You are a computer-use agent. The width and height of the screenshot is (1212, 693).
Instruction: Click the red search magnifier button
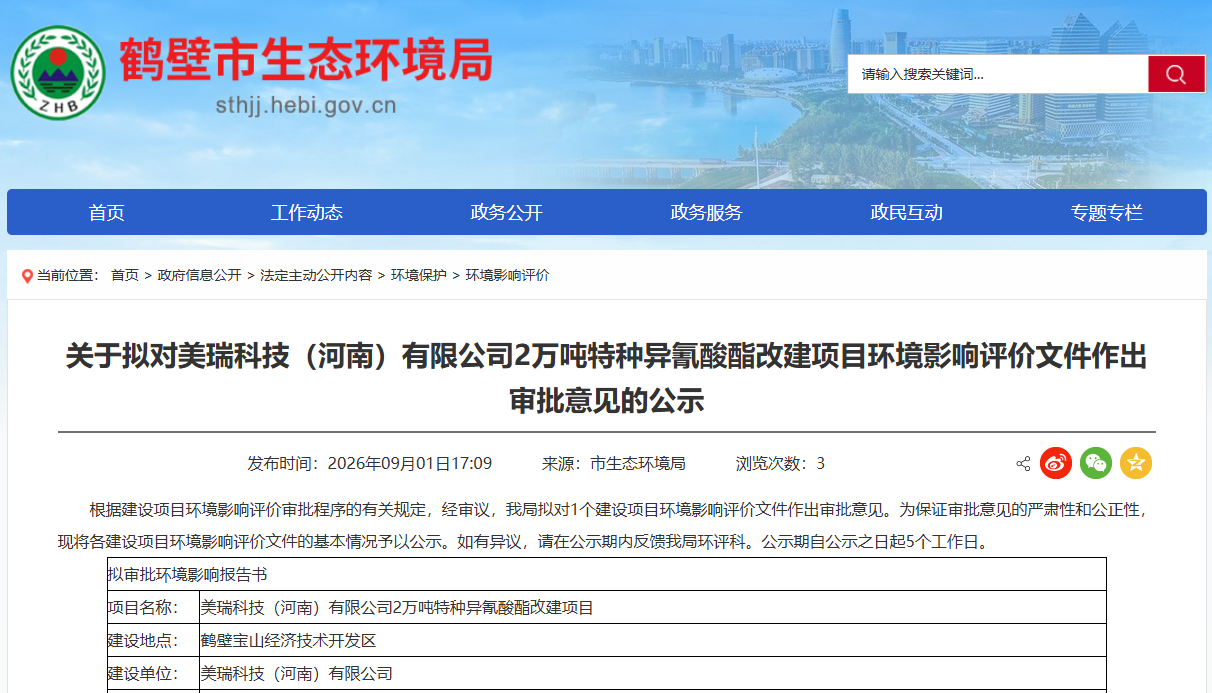pos(1176,74)
